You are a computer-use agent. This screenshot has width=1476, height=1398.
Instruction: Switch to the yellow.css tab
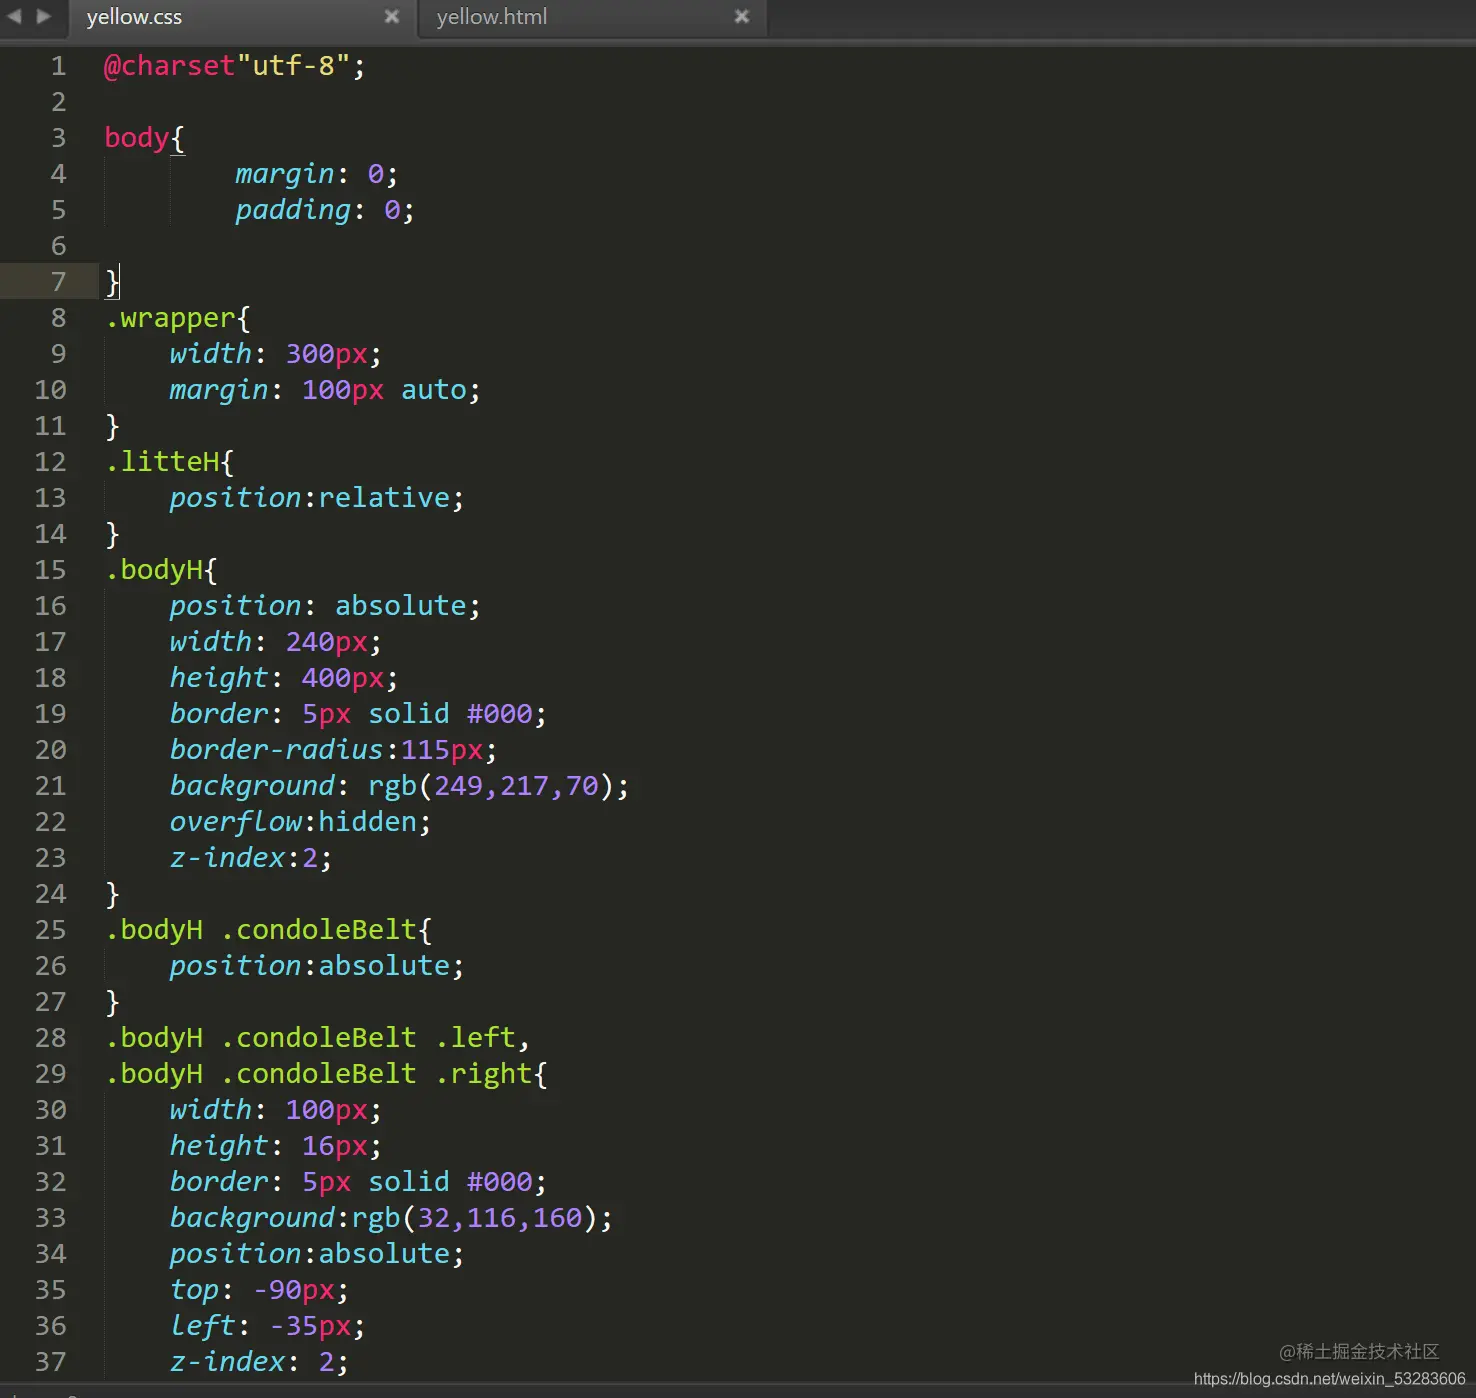(135, 17)
